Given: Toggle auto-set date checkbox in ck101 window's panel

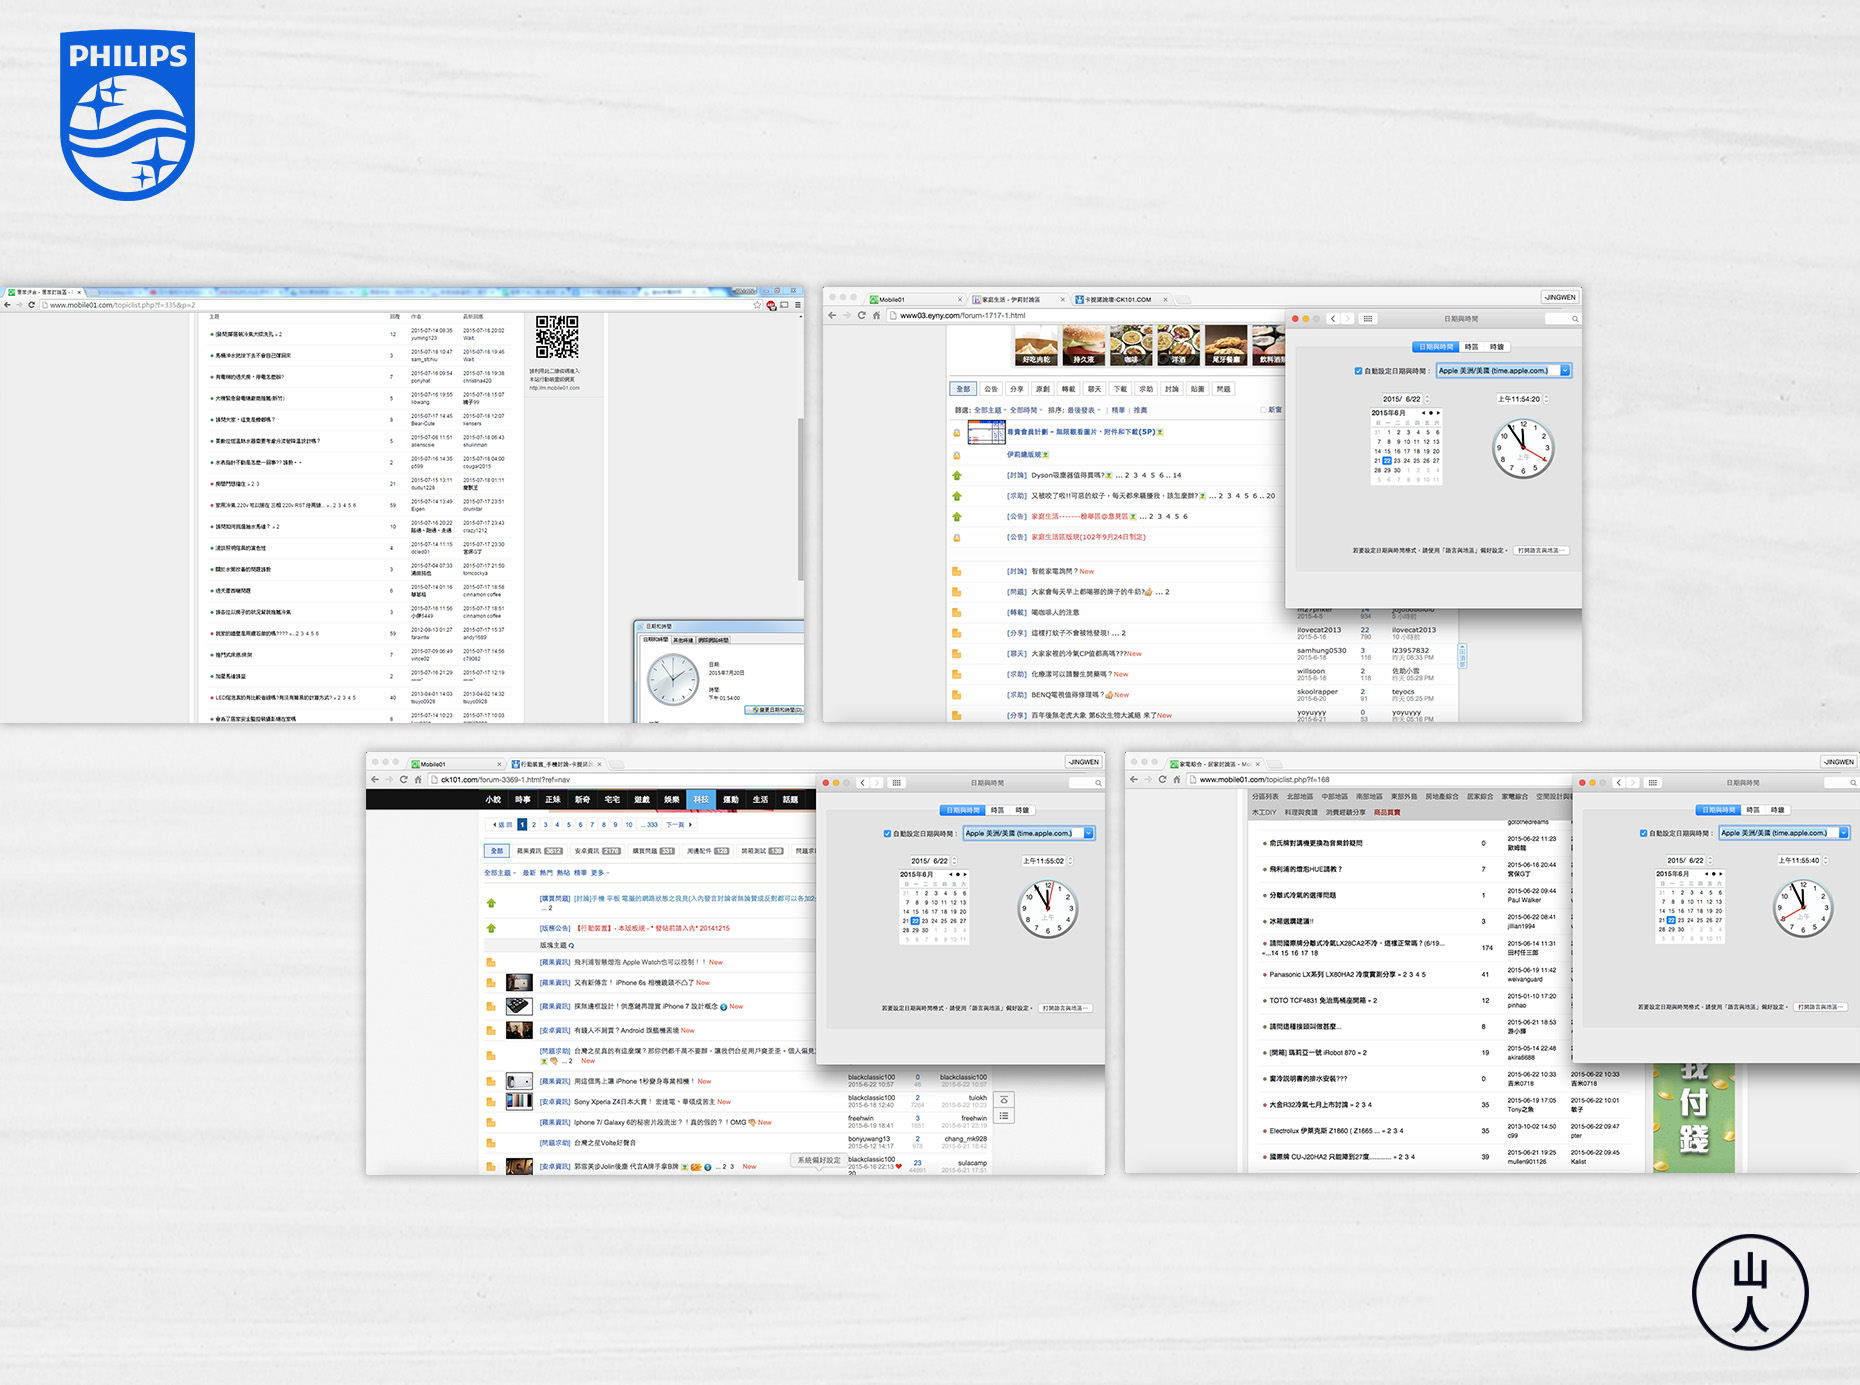Looking at the screenshot, I should click(887, 833).
